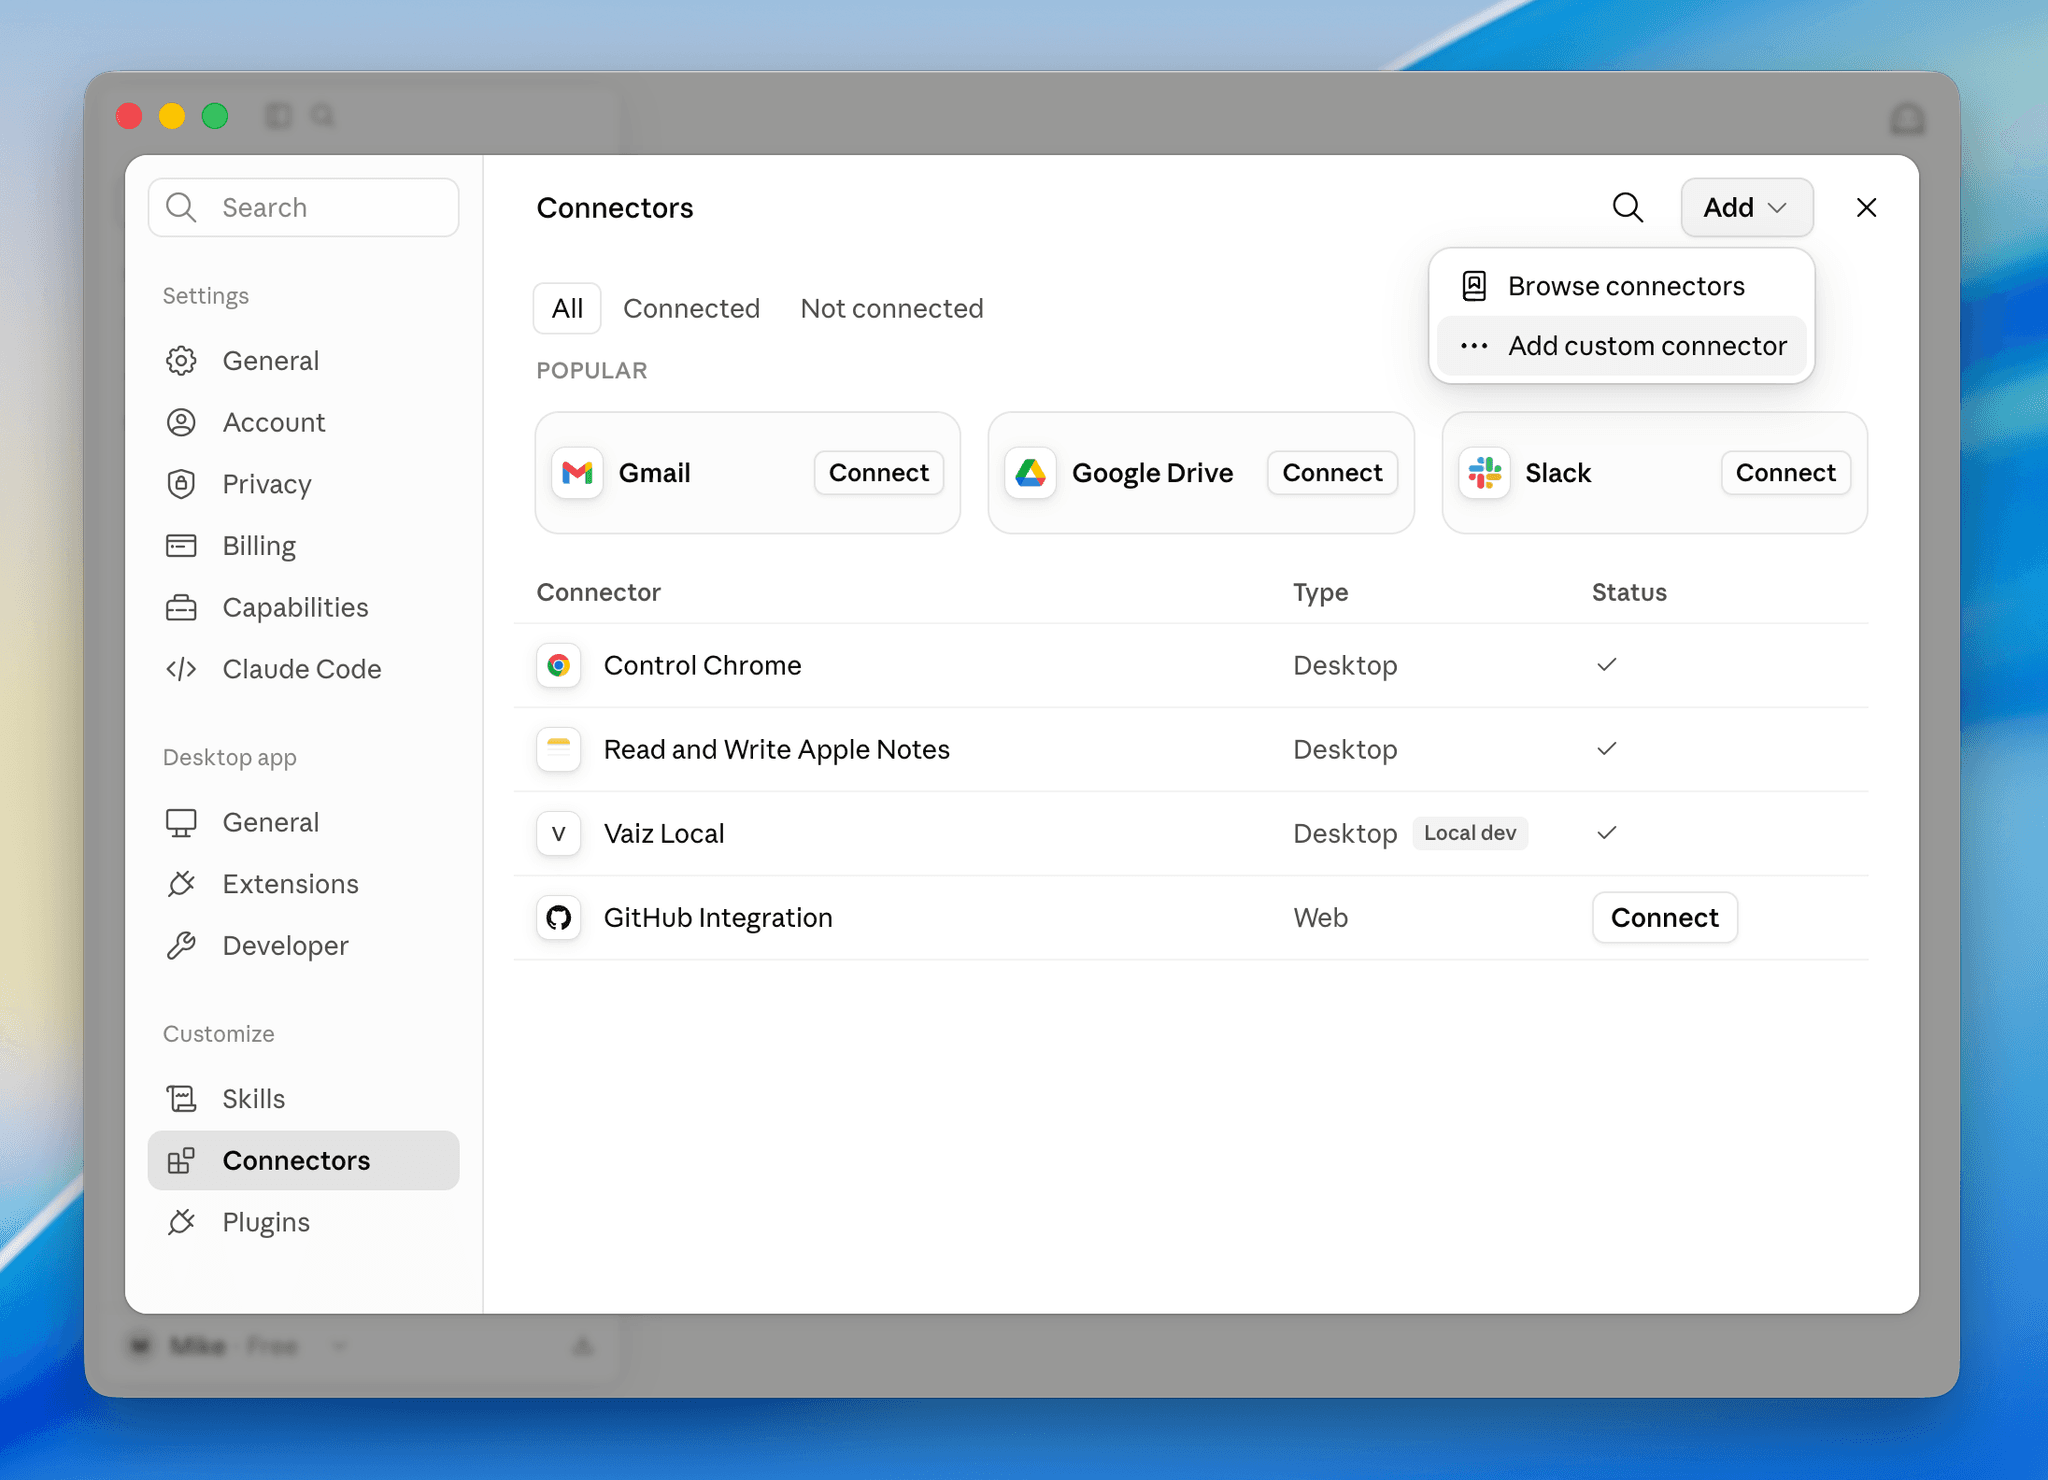The height and width of the screenshot is (1480, 2048).
Task: Focus the sidebar Search field
Action: (x=303, y=207)
